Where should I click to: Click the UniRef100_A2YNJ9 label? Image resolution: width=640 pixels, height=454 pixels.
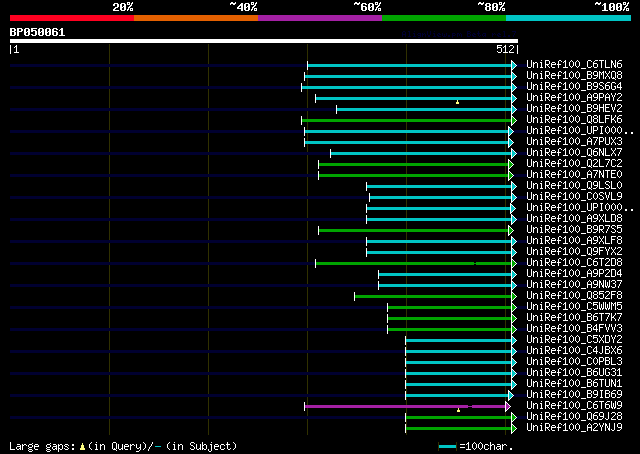click(574, 428)
